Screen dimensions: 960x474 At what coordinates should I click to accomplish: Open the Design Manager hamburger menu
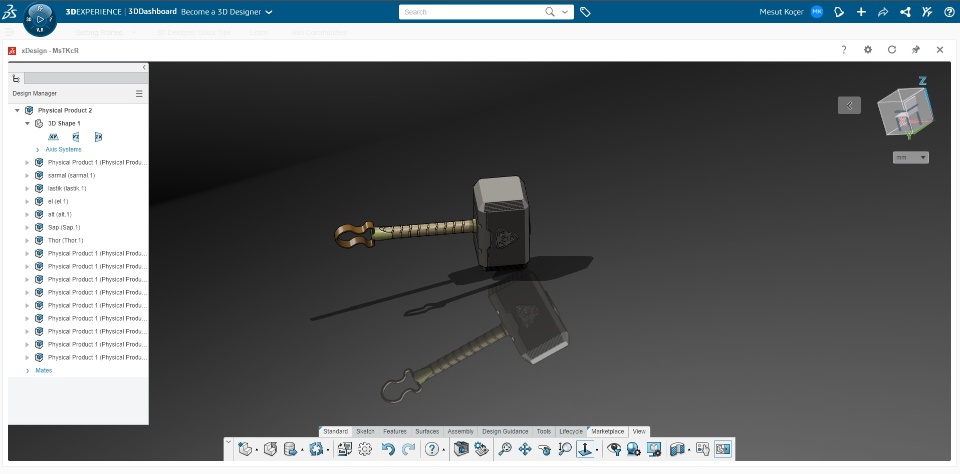[x=139, y=94]
